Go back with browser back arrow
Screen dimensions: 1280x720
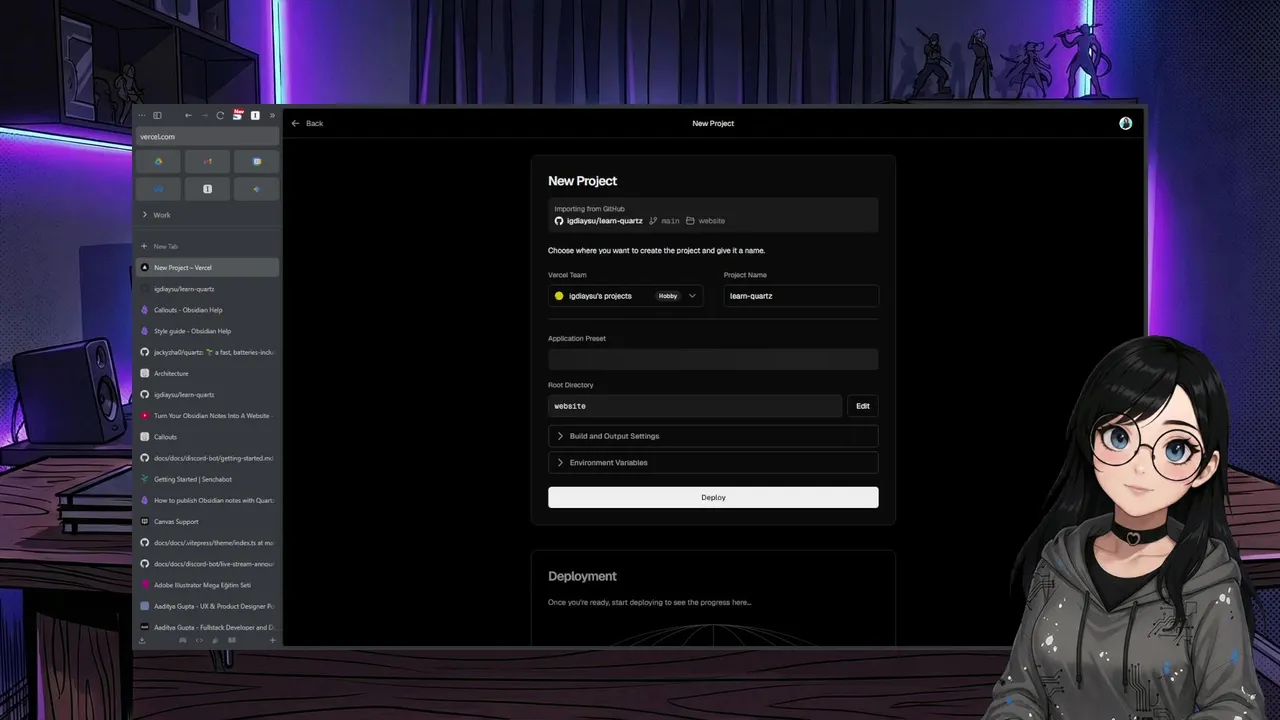pos(188,115)
